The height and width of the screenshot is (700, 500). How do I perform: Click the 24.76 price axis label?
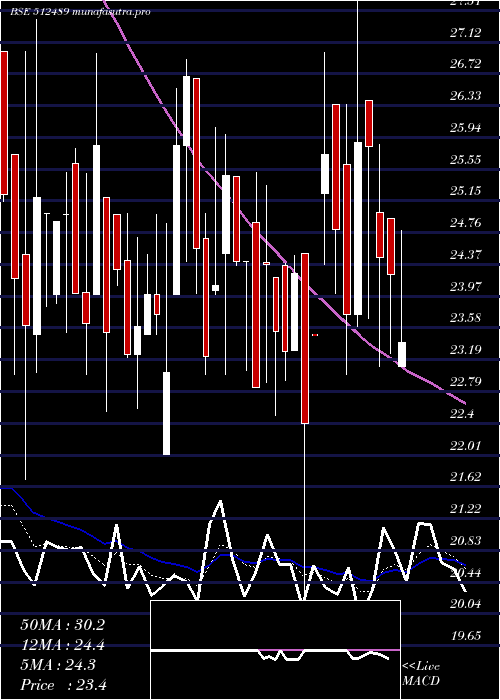(466, 223)
